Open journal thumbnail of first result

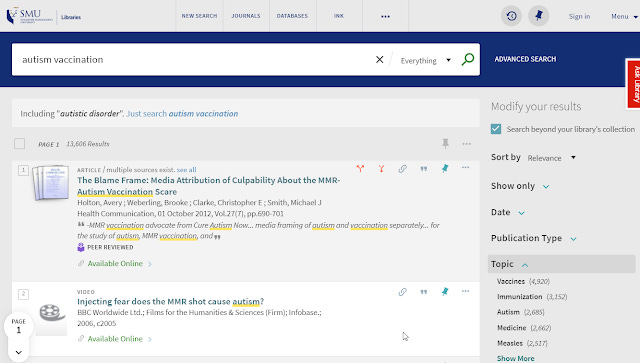(51, 183)
